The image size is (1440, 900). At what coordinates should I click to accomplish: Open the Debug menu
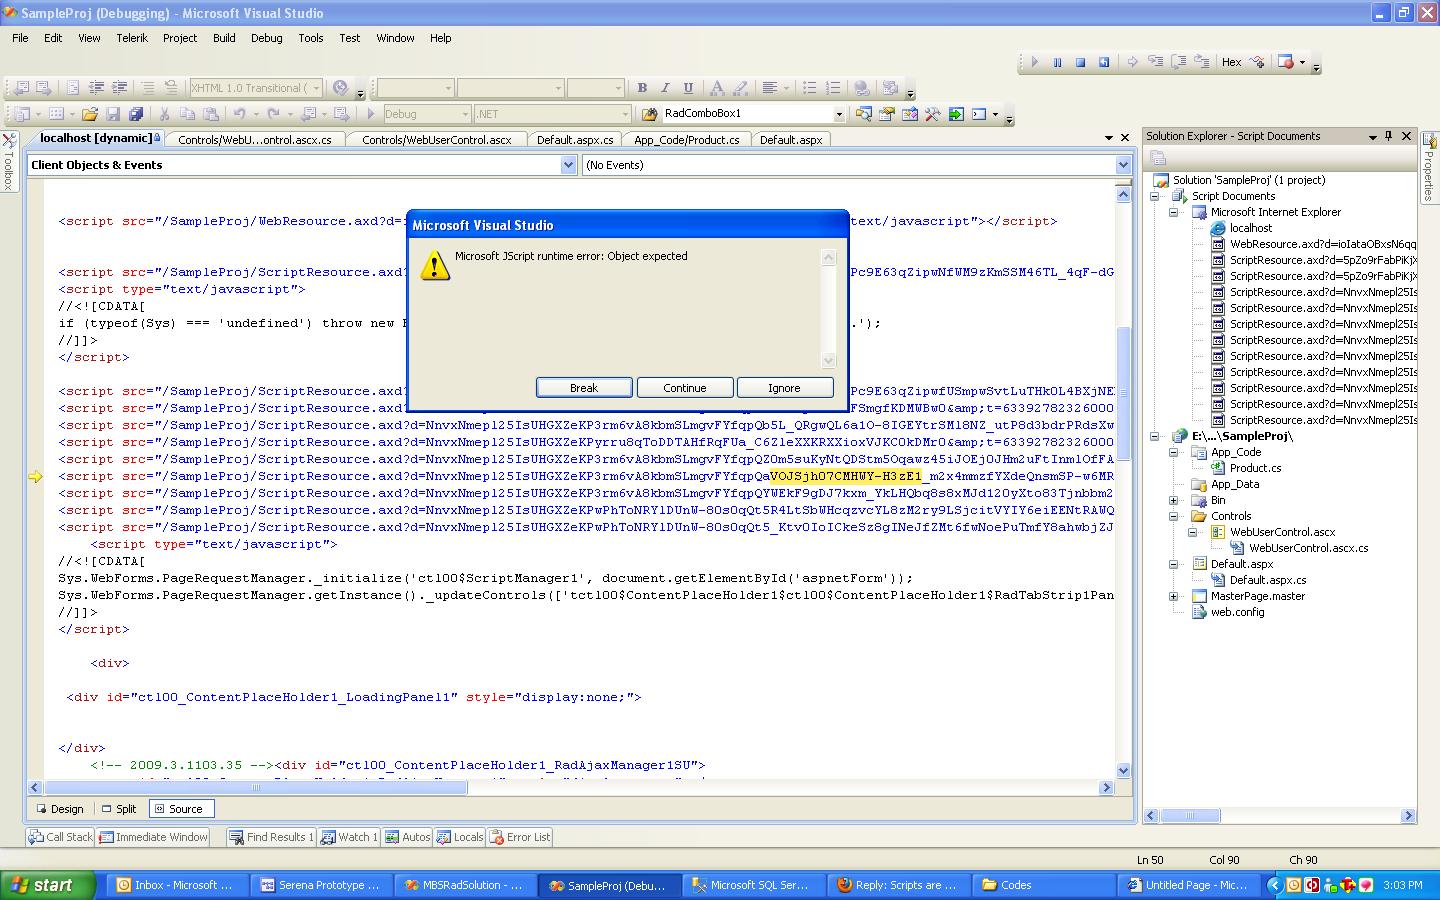click(x=266, y=38)
